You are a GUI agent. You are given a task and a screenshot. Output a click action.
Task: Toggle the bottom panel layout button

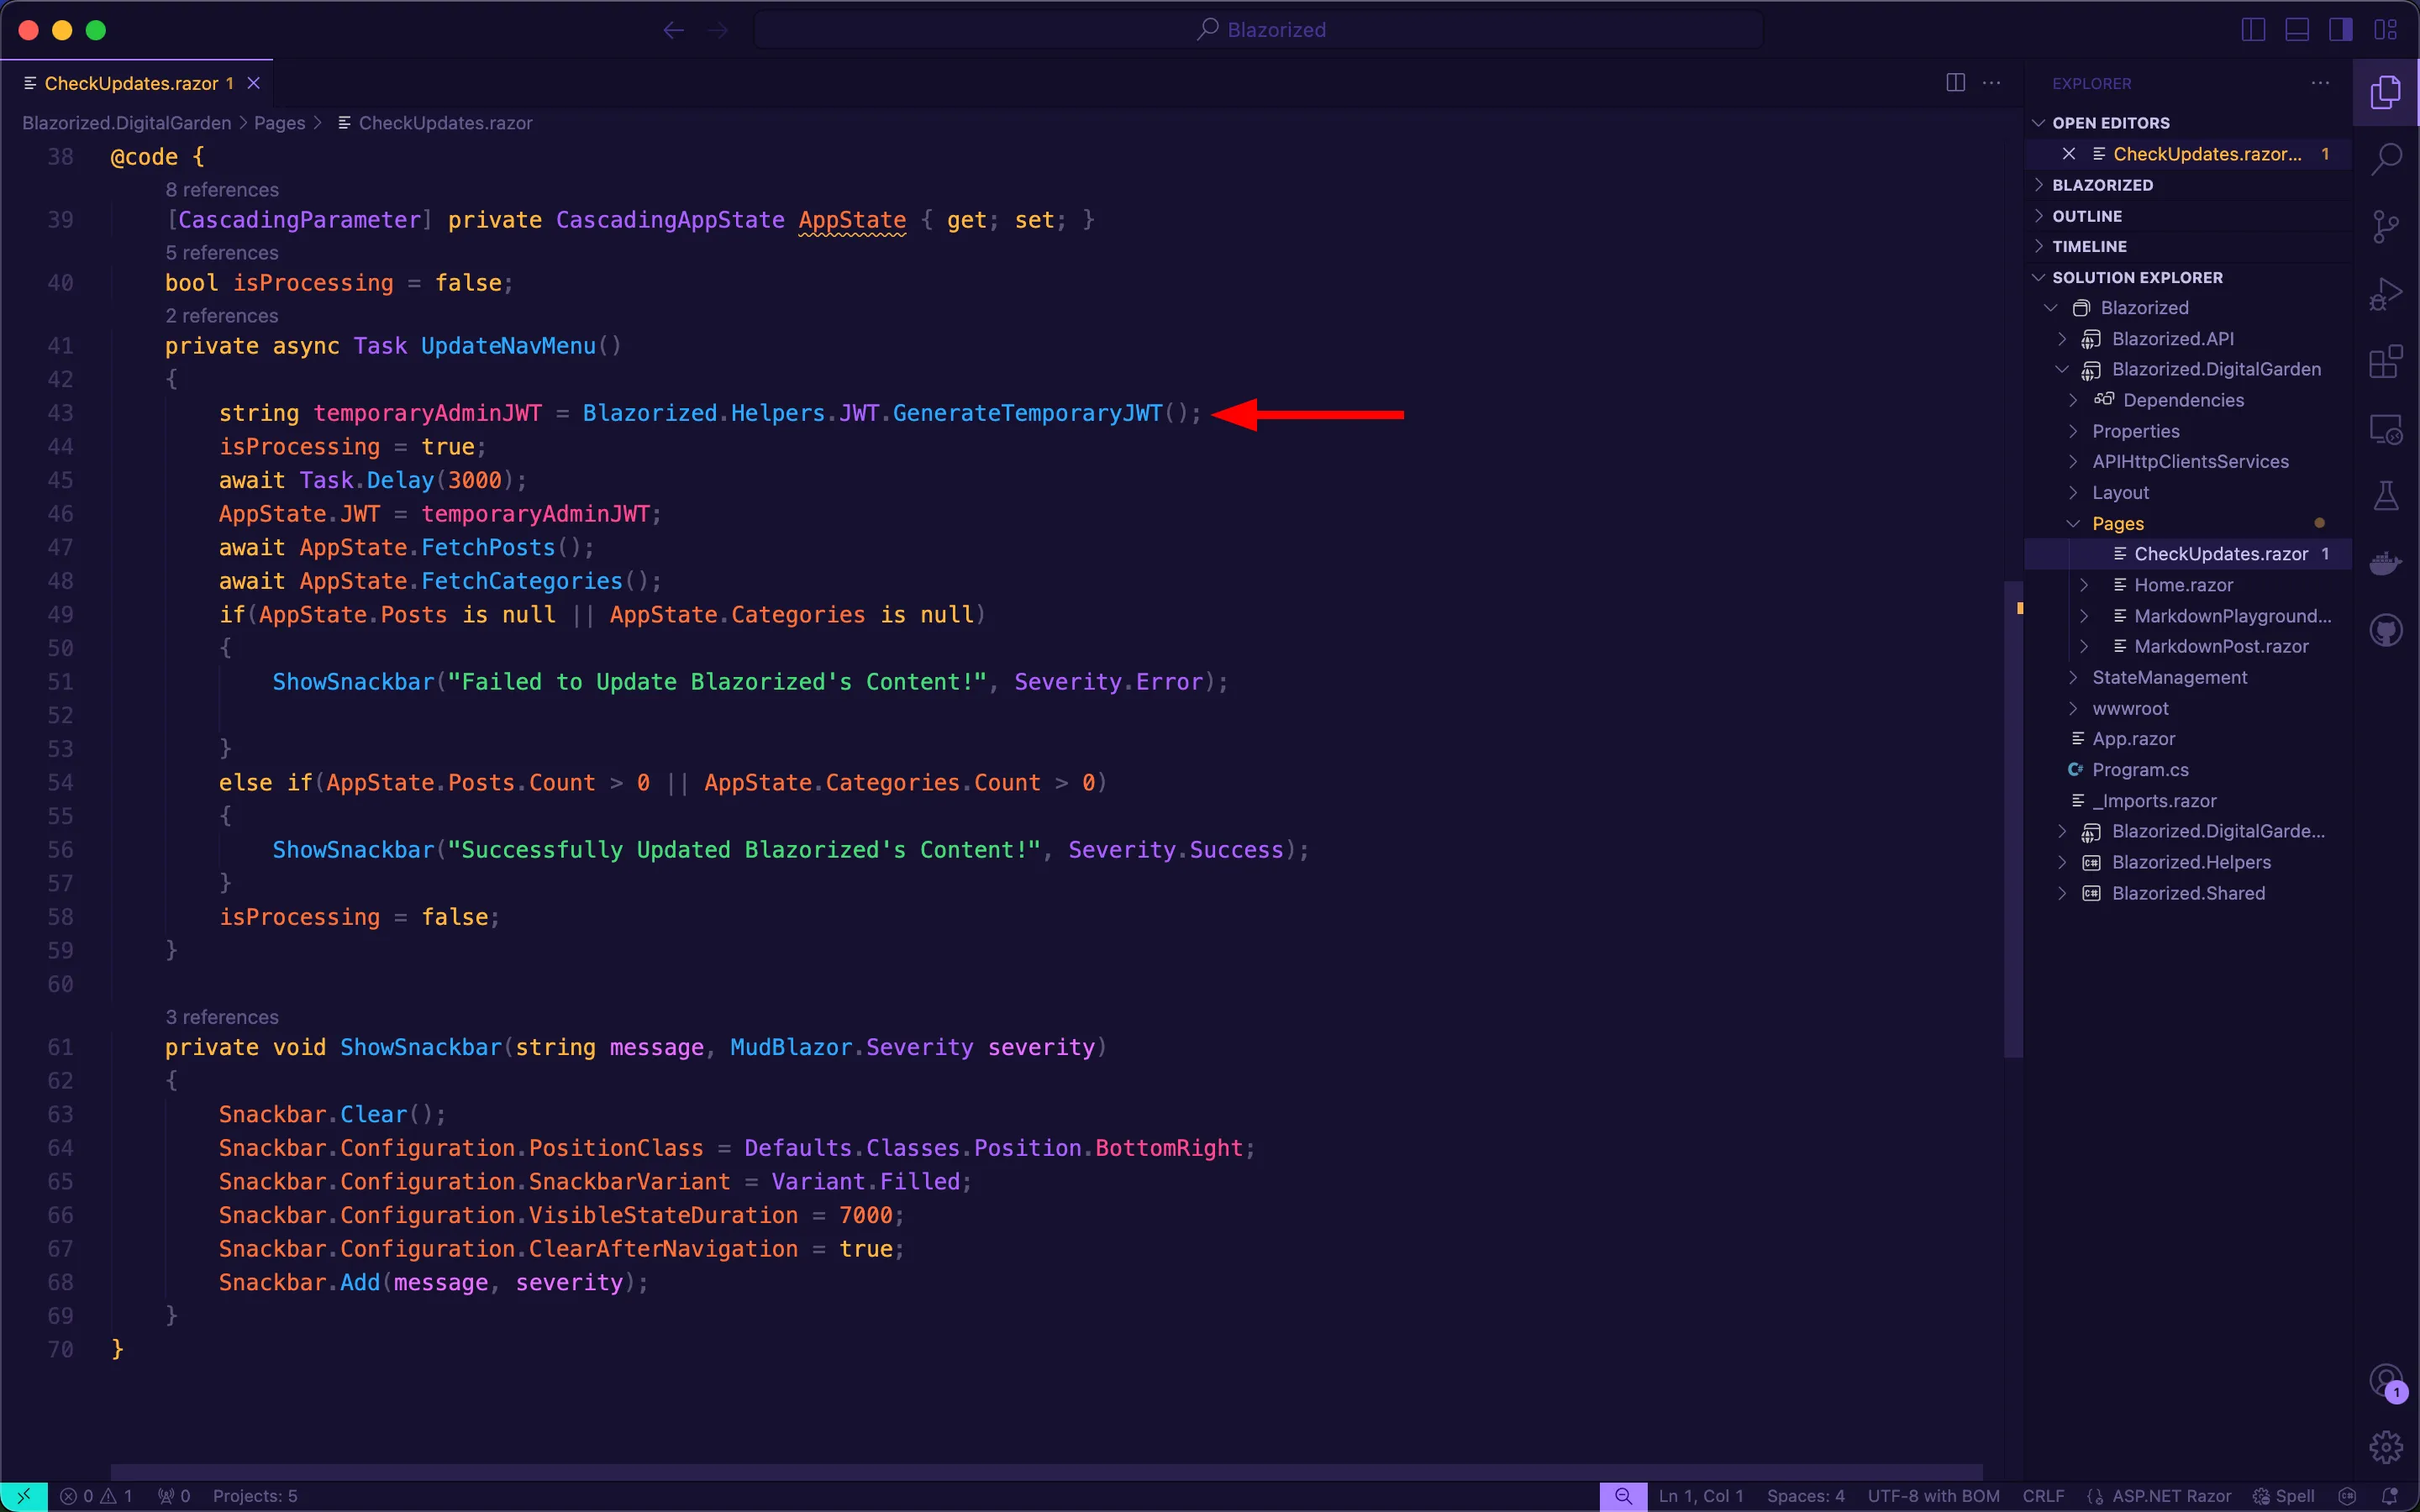point(2297,30)
